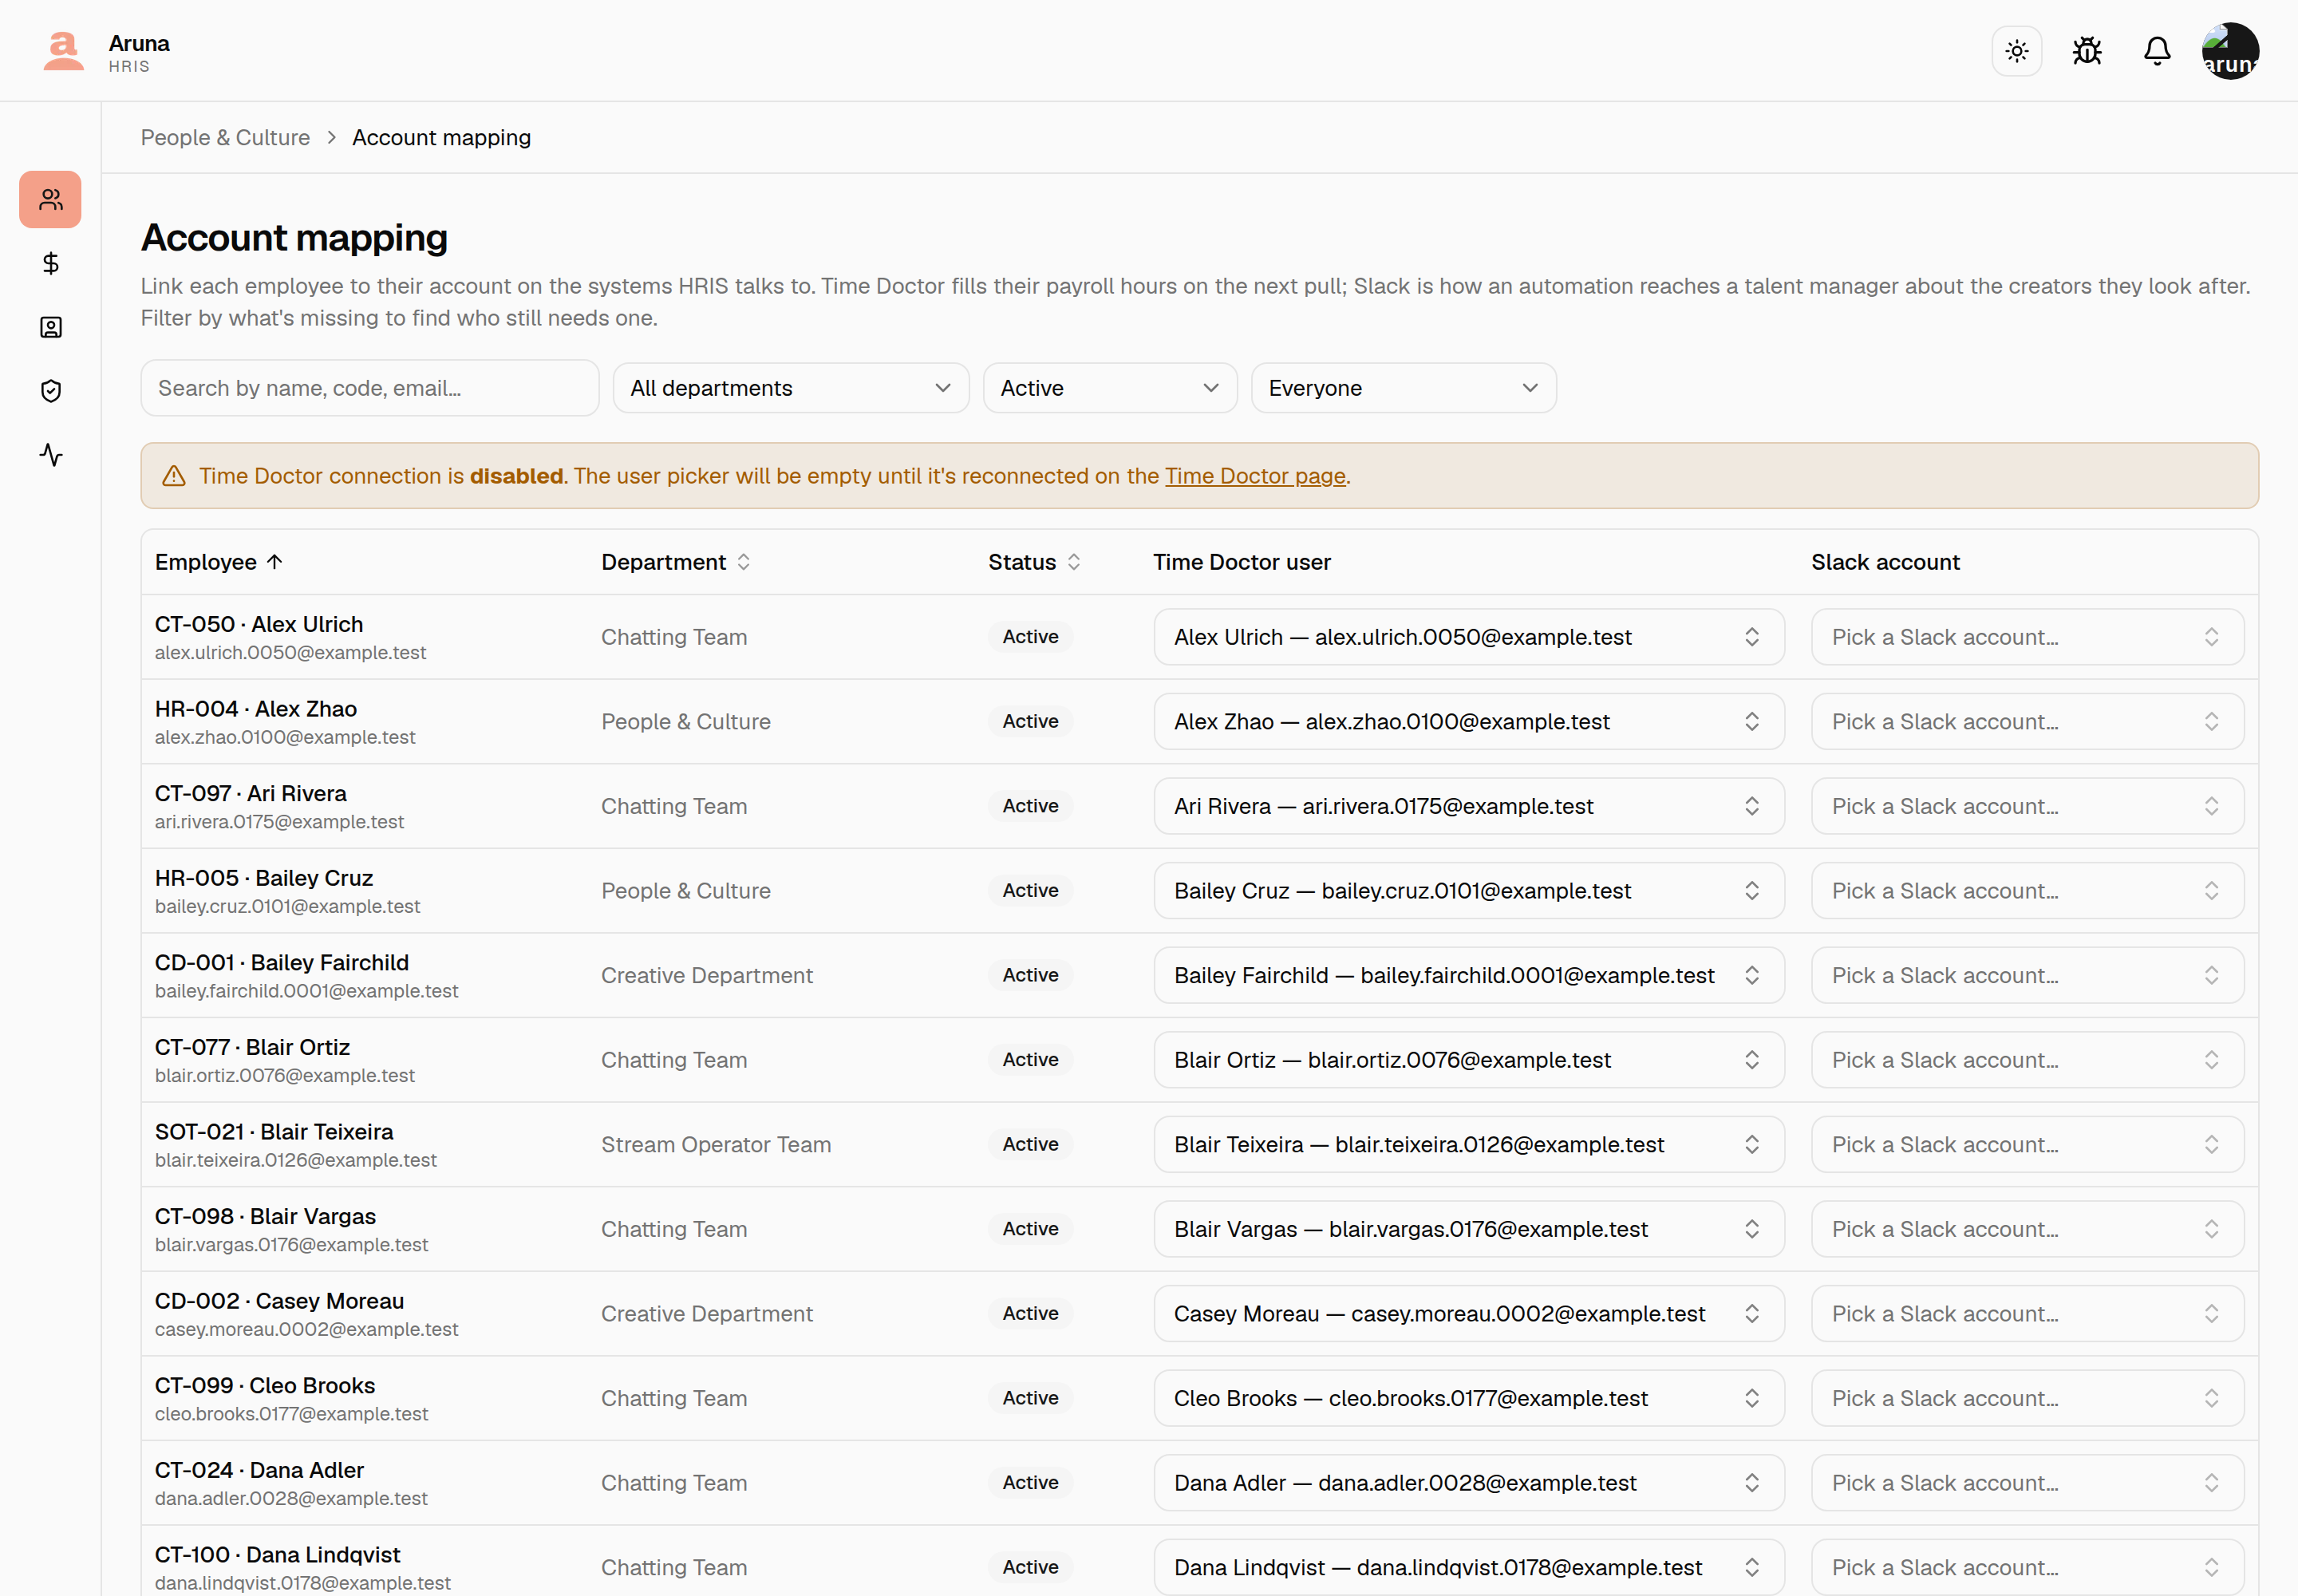Follow the Time Doctor page link

1254,476
